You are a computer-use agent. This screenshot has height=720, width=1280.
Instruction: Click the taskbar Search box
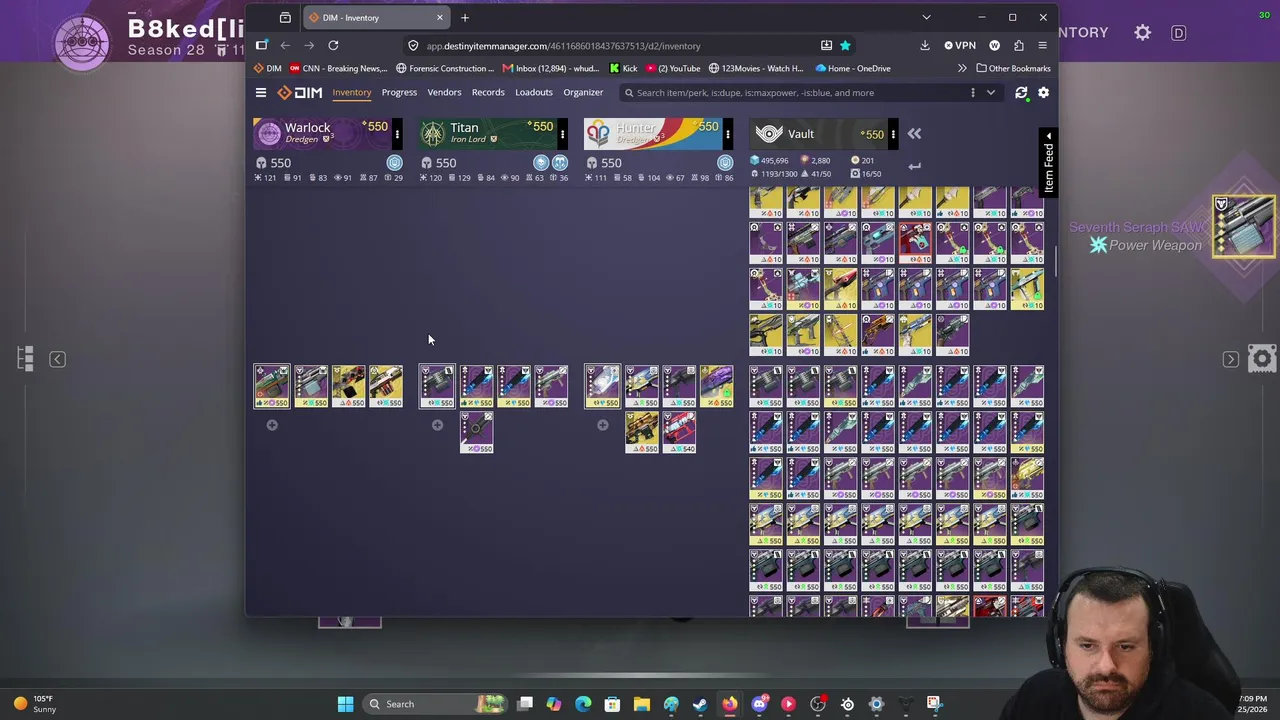coord(436,704)
